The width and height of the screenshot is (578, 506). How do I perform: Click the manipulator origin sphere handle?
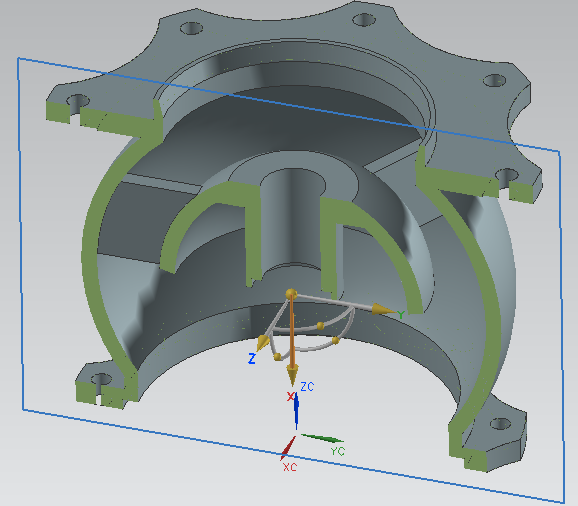pyautogui.click(x=291, y=294)
